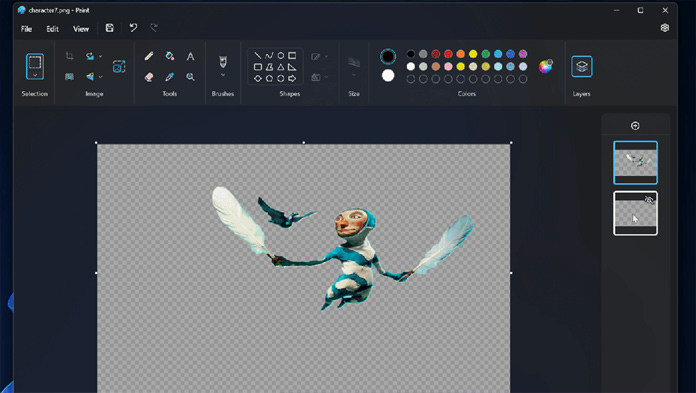The height and width of the screenshot is (393, 696).
Task: Open Edit colors rainbow wheel
Action: [x=546, y=66]
